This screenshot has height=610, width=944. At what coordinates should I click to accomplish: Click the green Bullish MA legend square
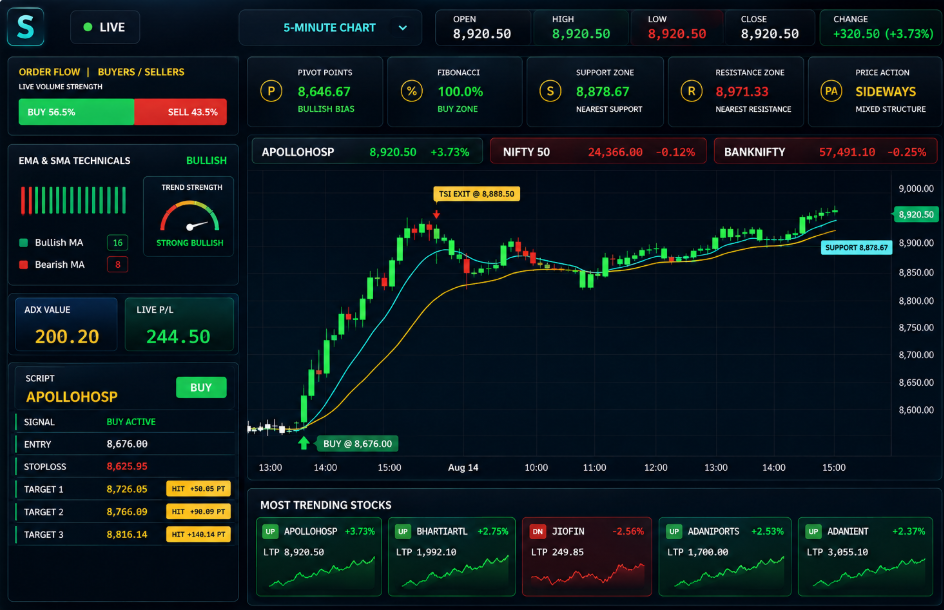[23, 243]
